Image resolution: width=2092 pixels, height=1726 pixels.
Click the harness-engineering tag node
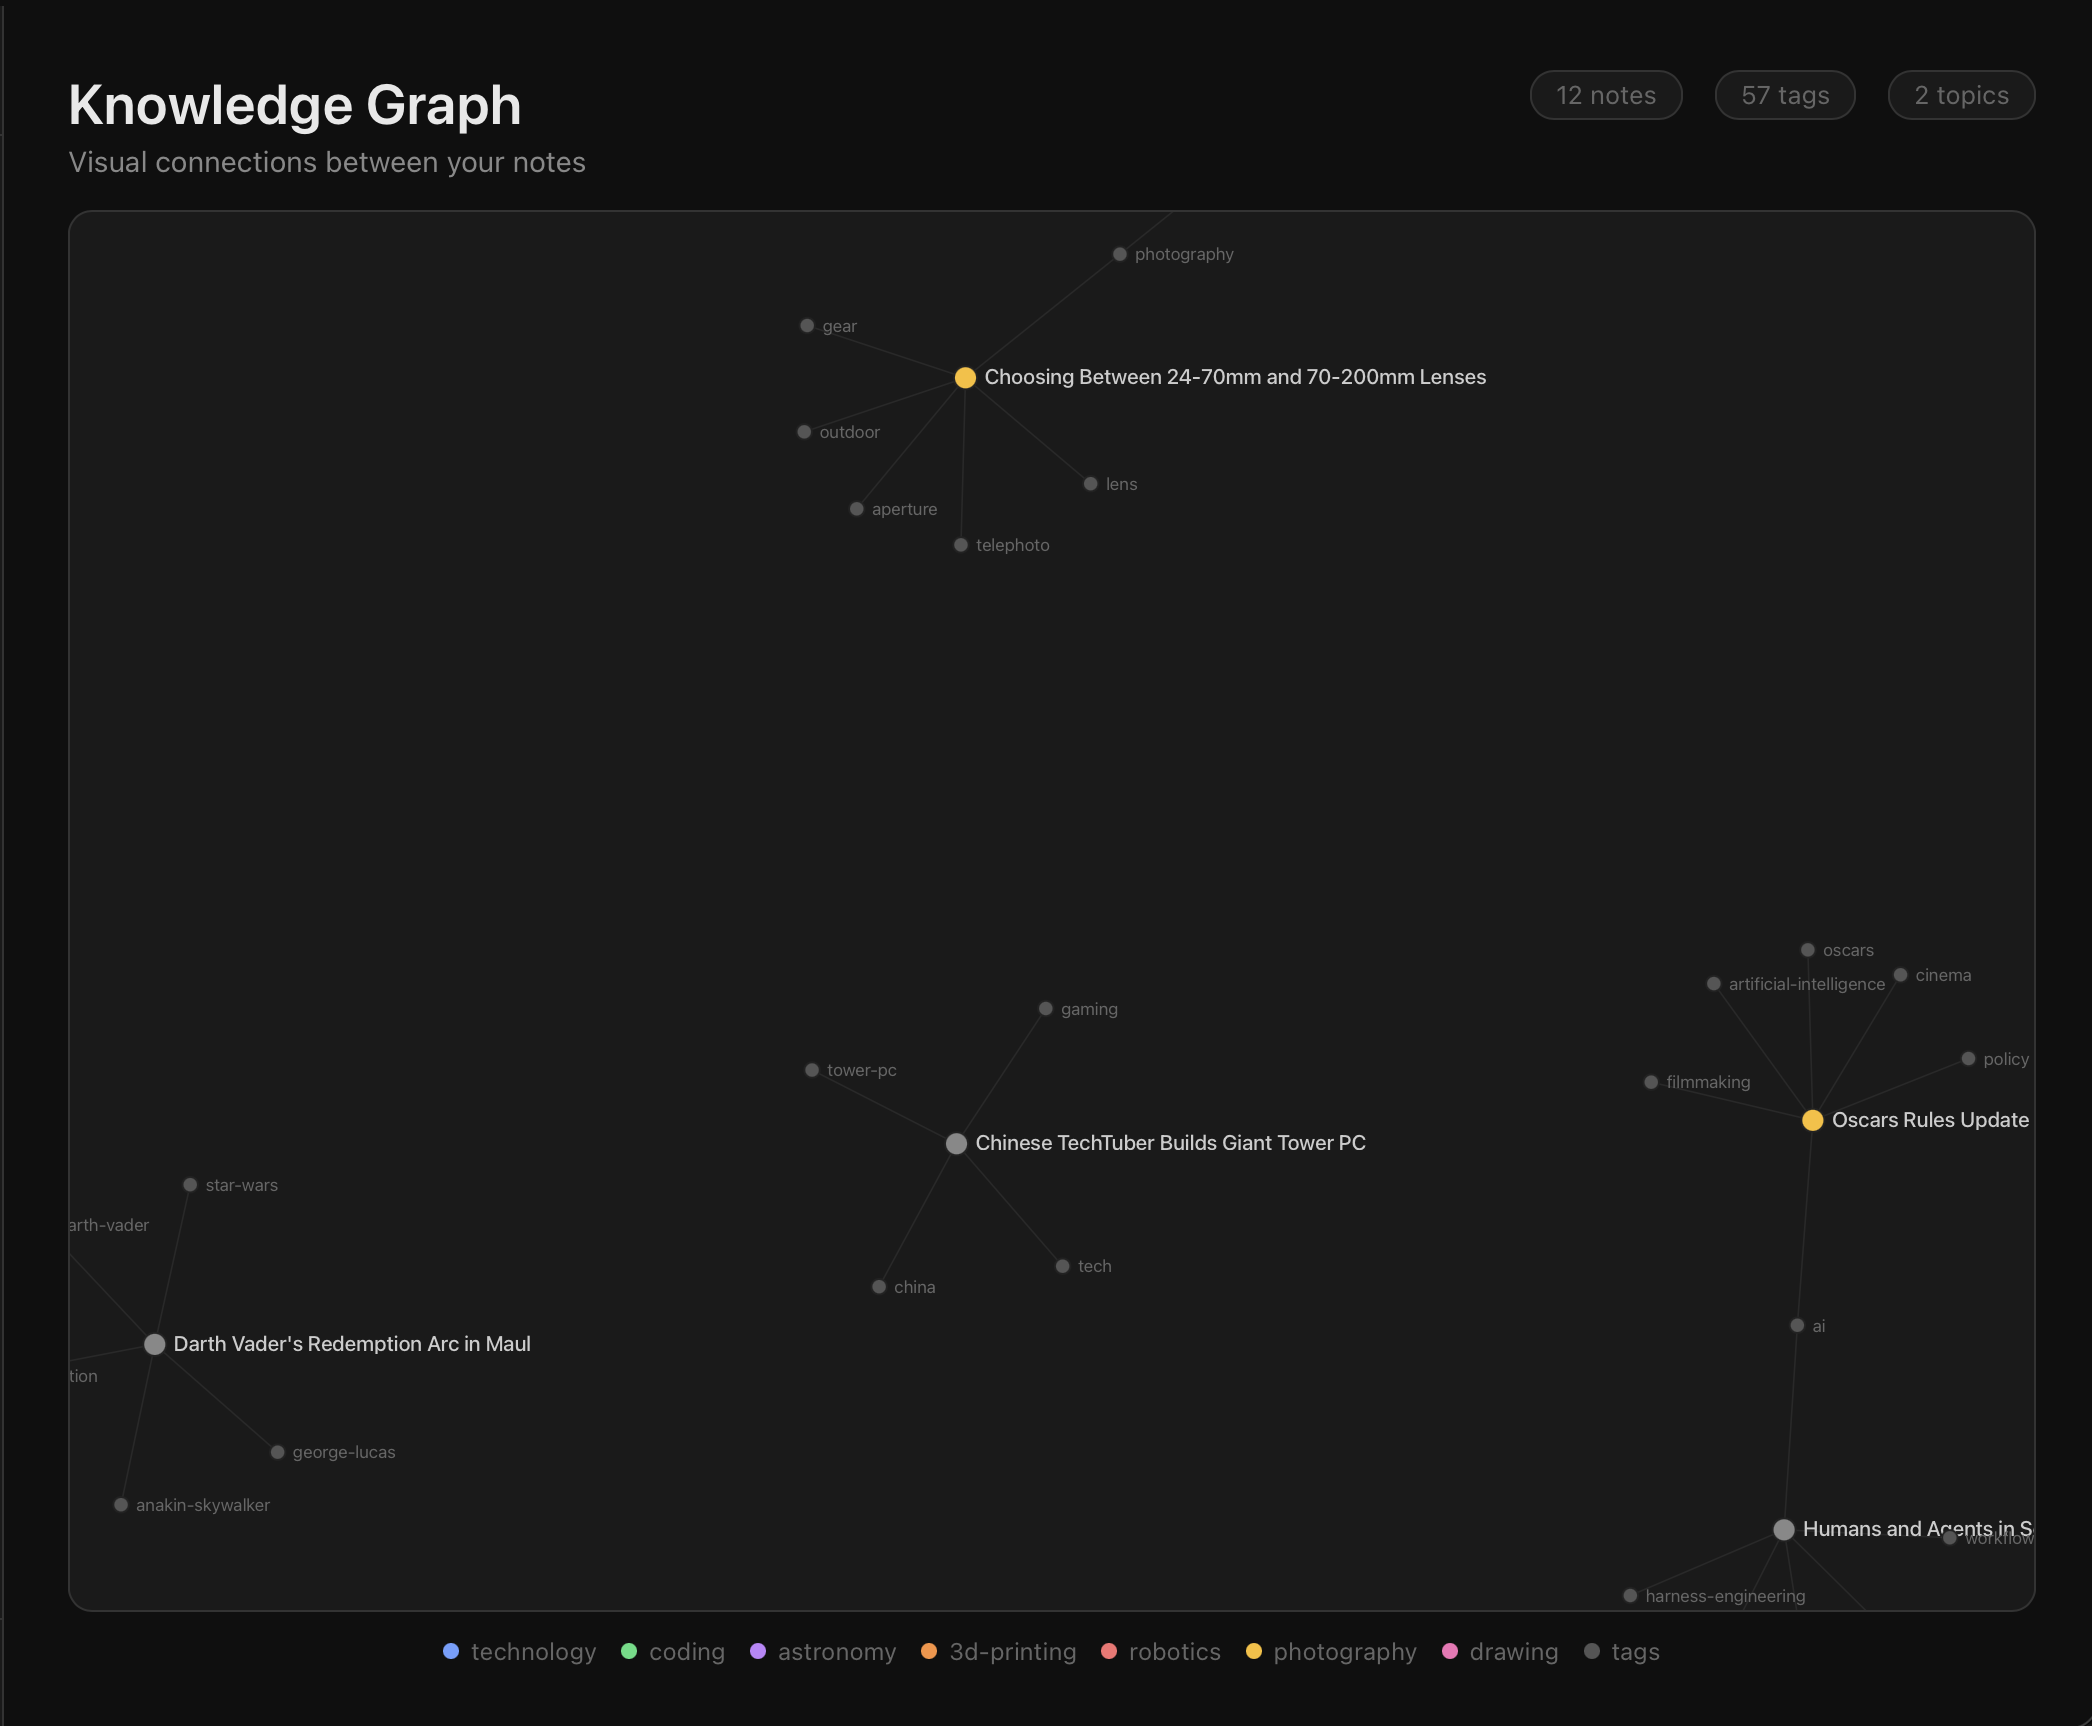[1630, 1597]
